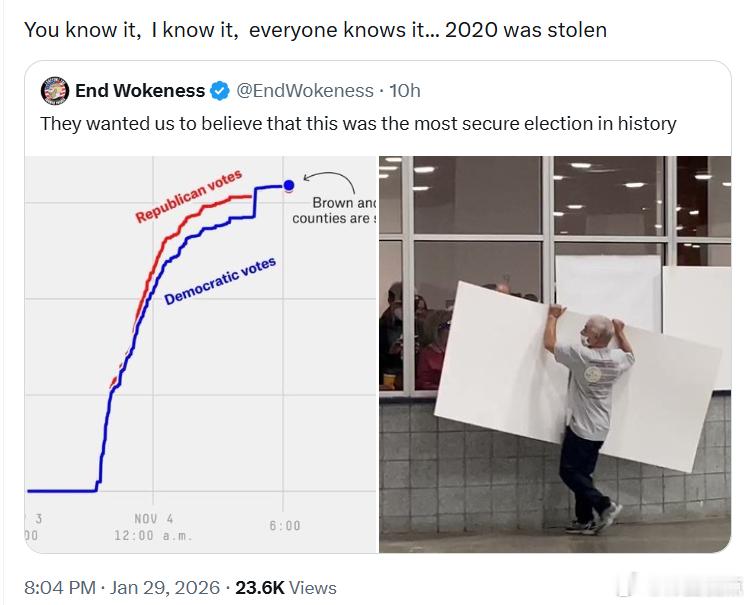This screenshot has height=605, width=751.
Task: Click the 23.6K Views count
Action: tap(286, 588)
